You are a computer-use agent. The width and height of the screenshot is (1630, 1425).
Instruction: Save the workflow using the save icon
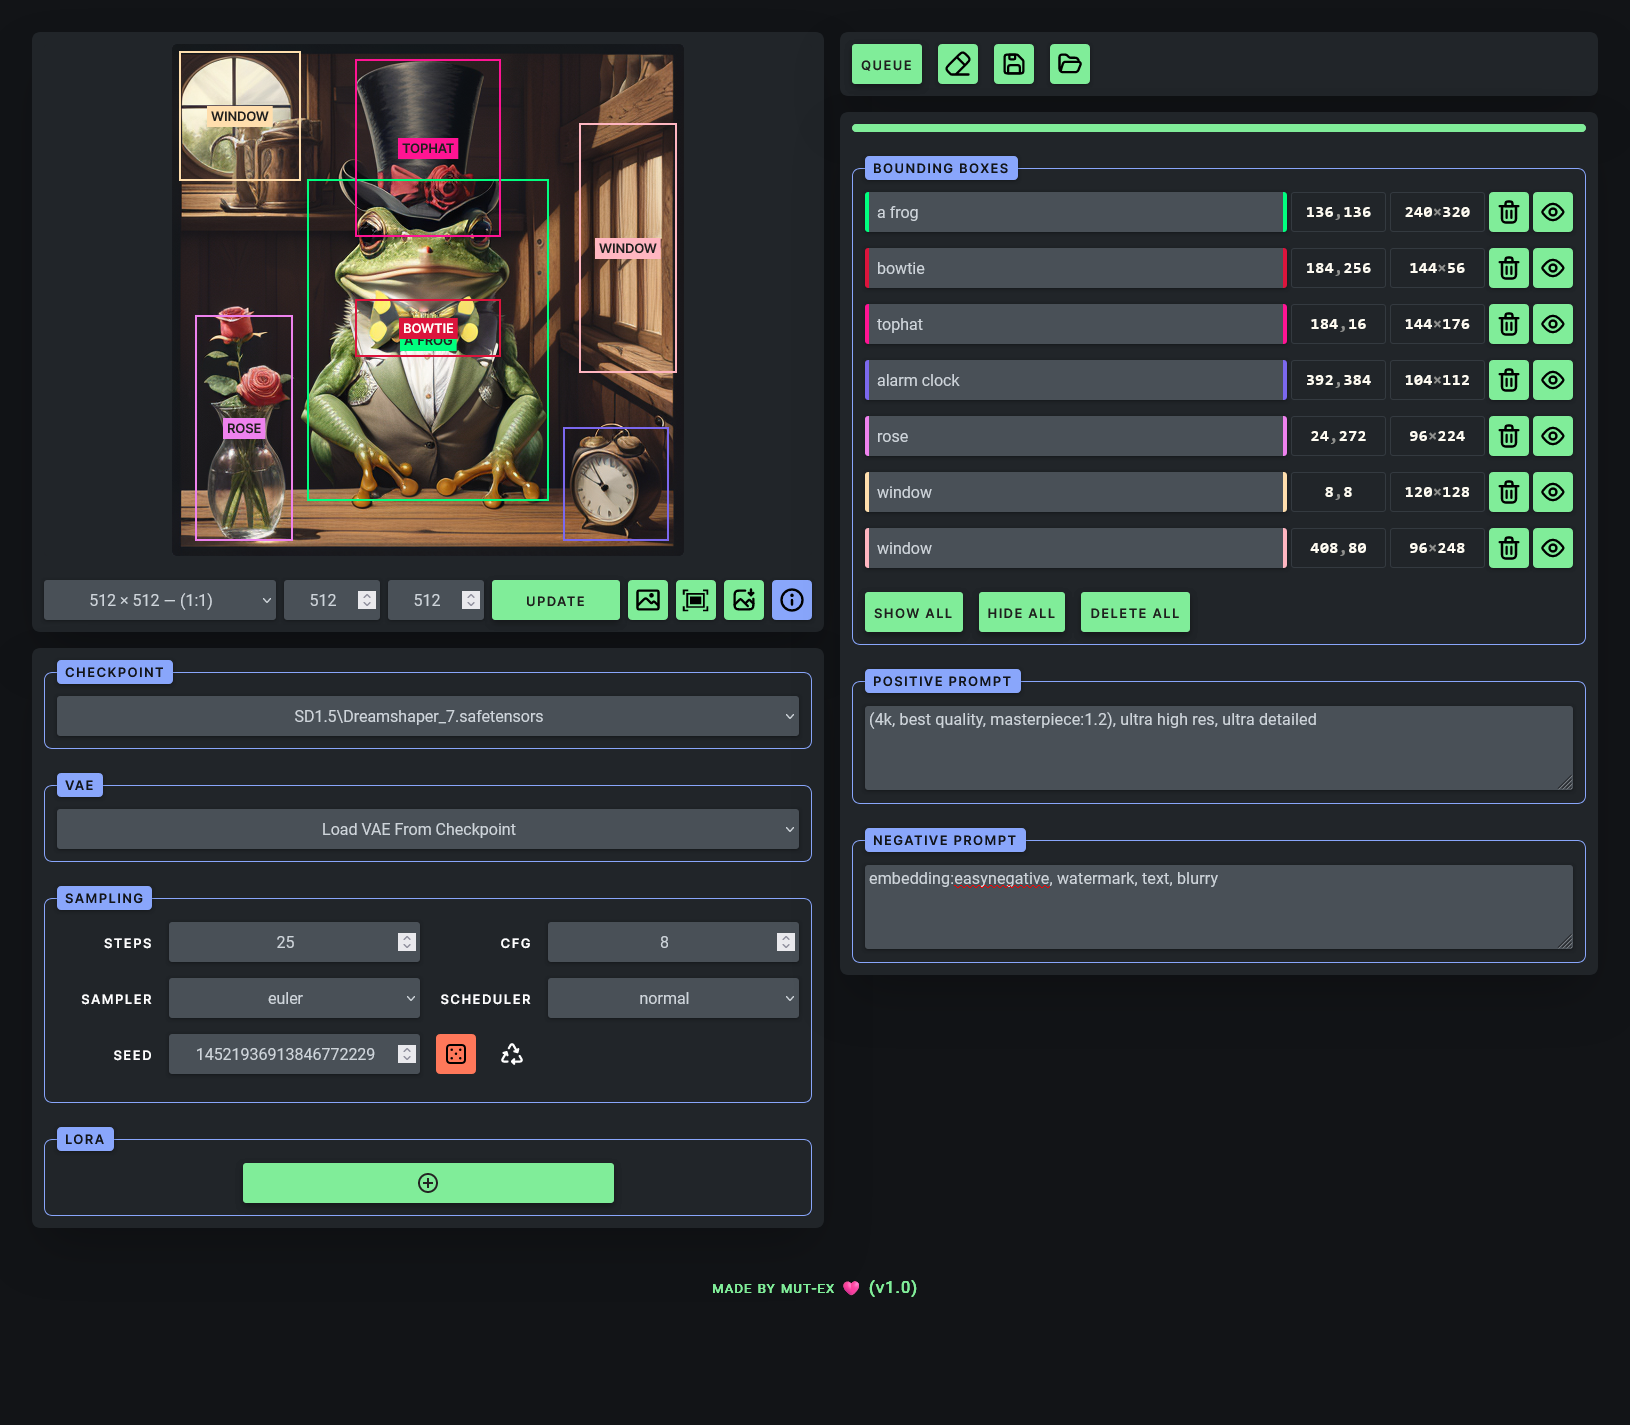pos(1013,64)
